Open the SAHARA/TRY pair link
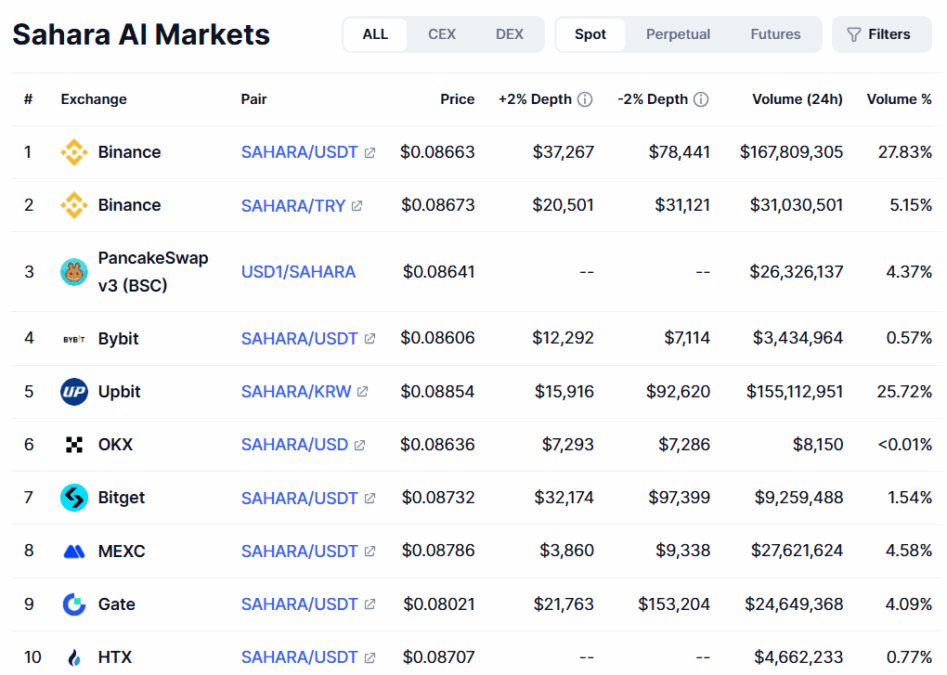 293,206
